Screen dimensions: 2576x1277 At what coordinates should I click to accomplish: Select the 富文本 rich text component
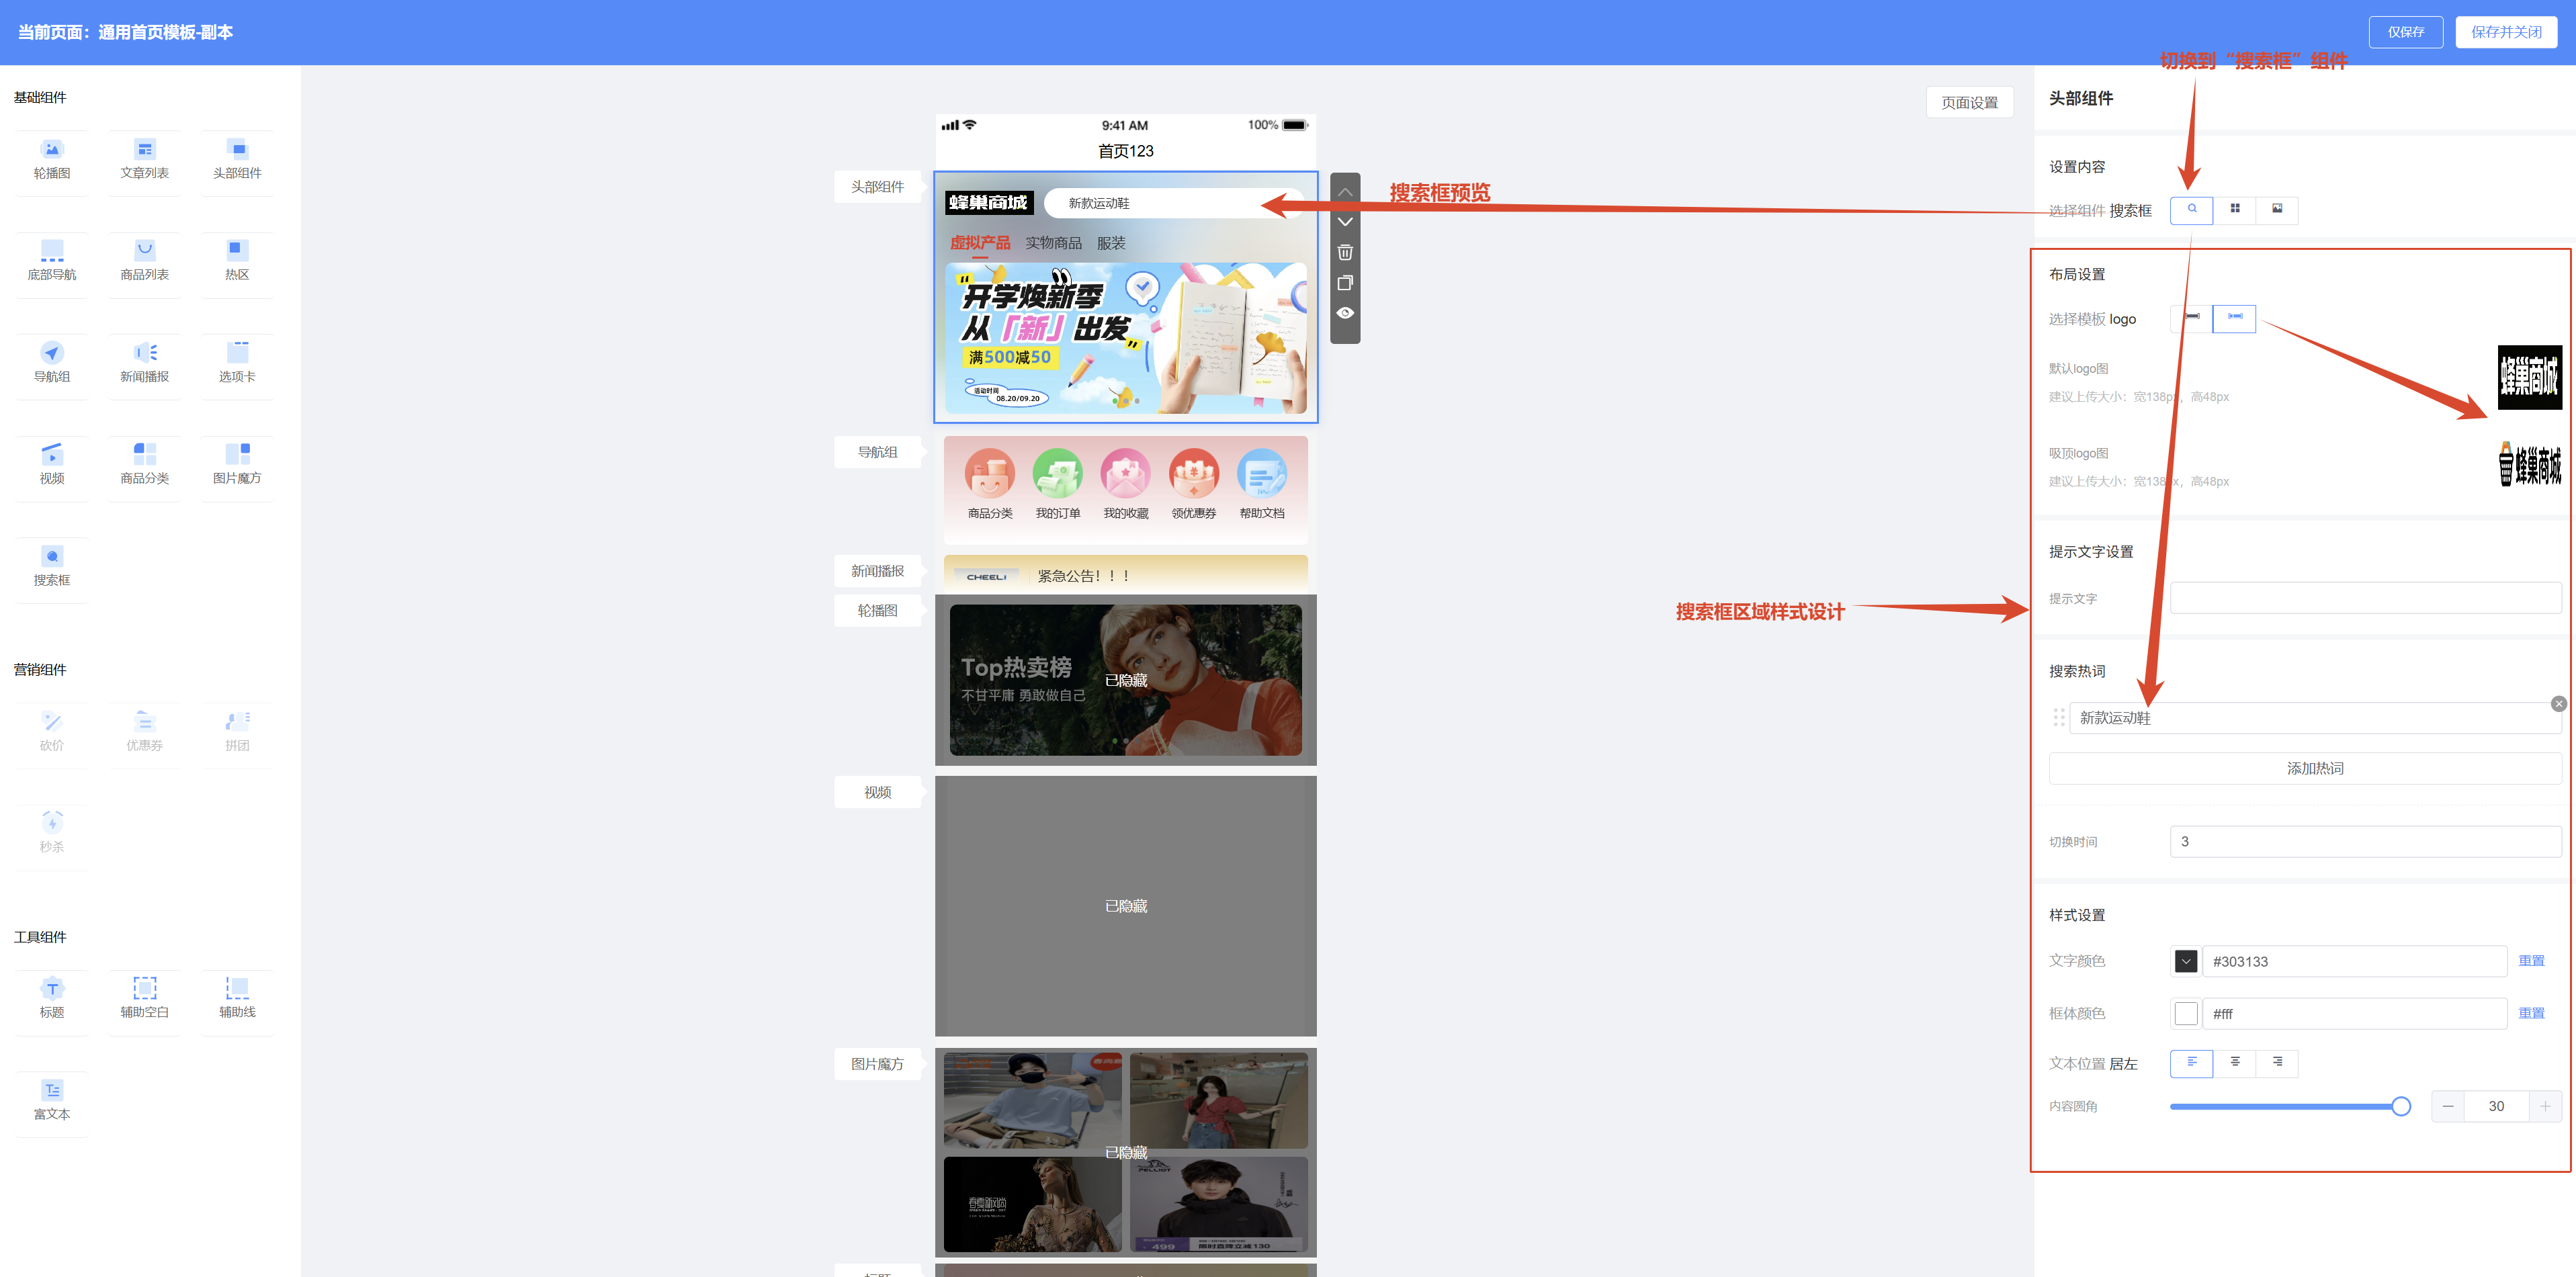point(52,1102)
